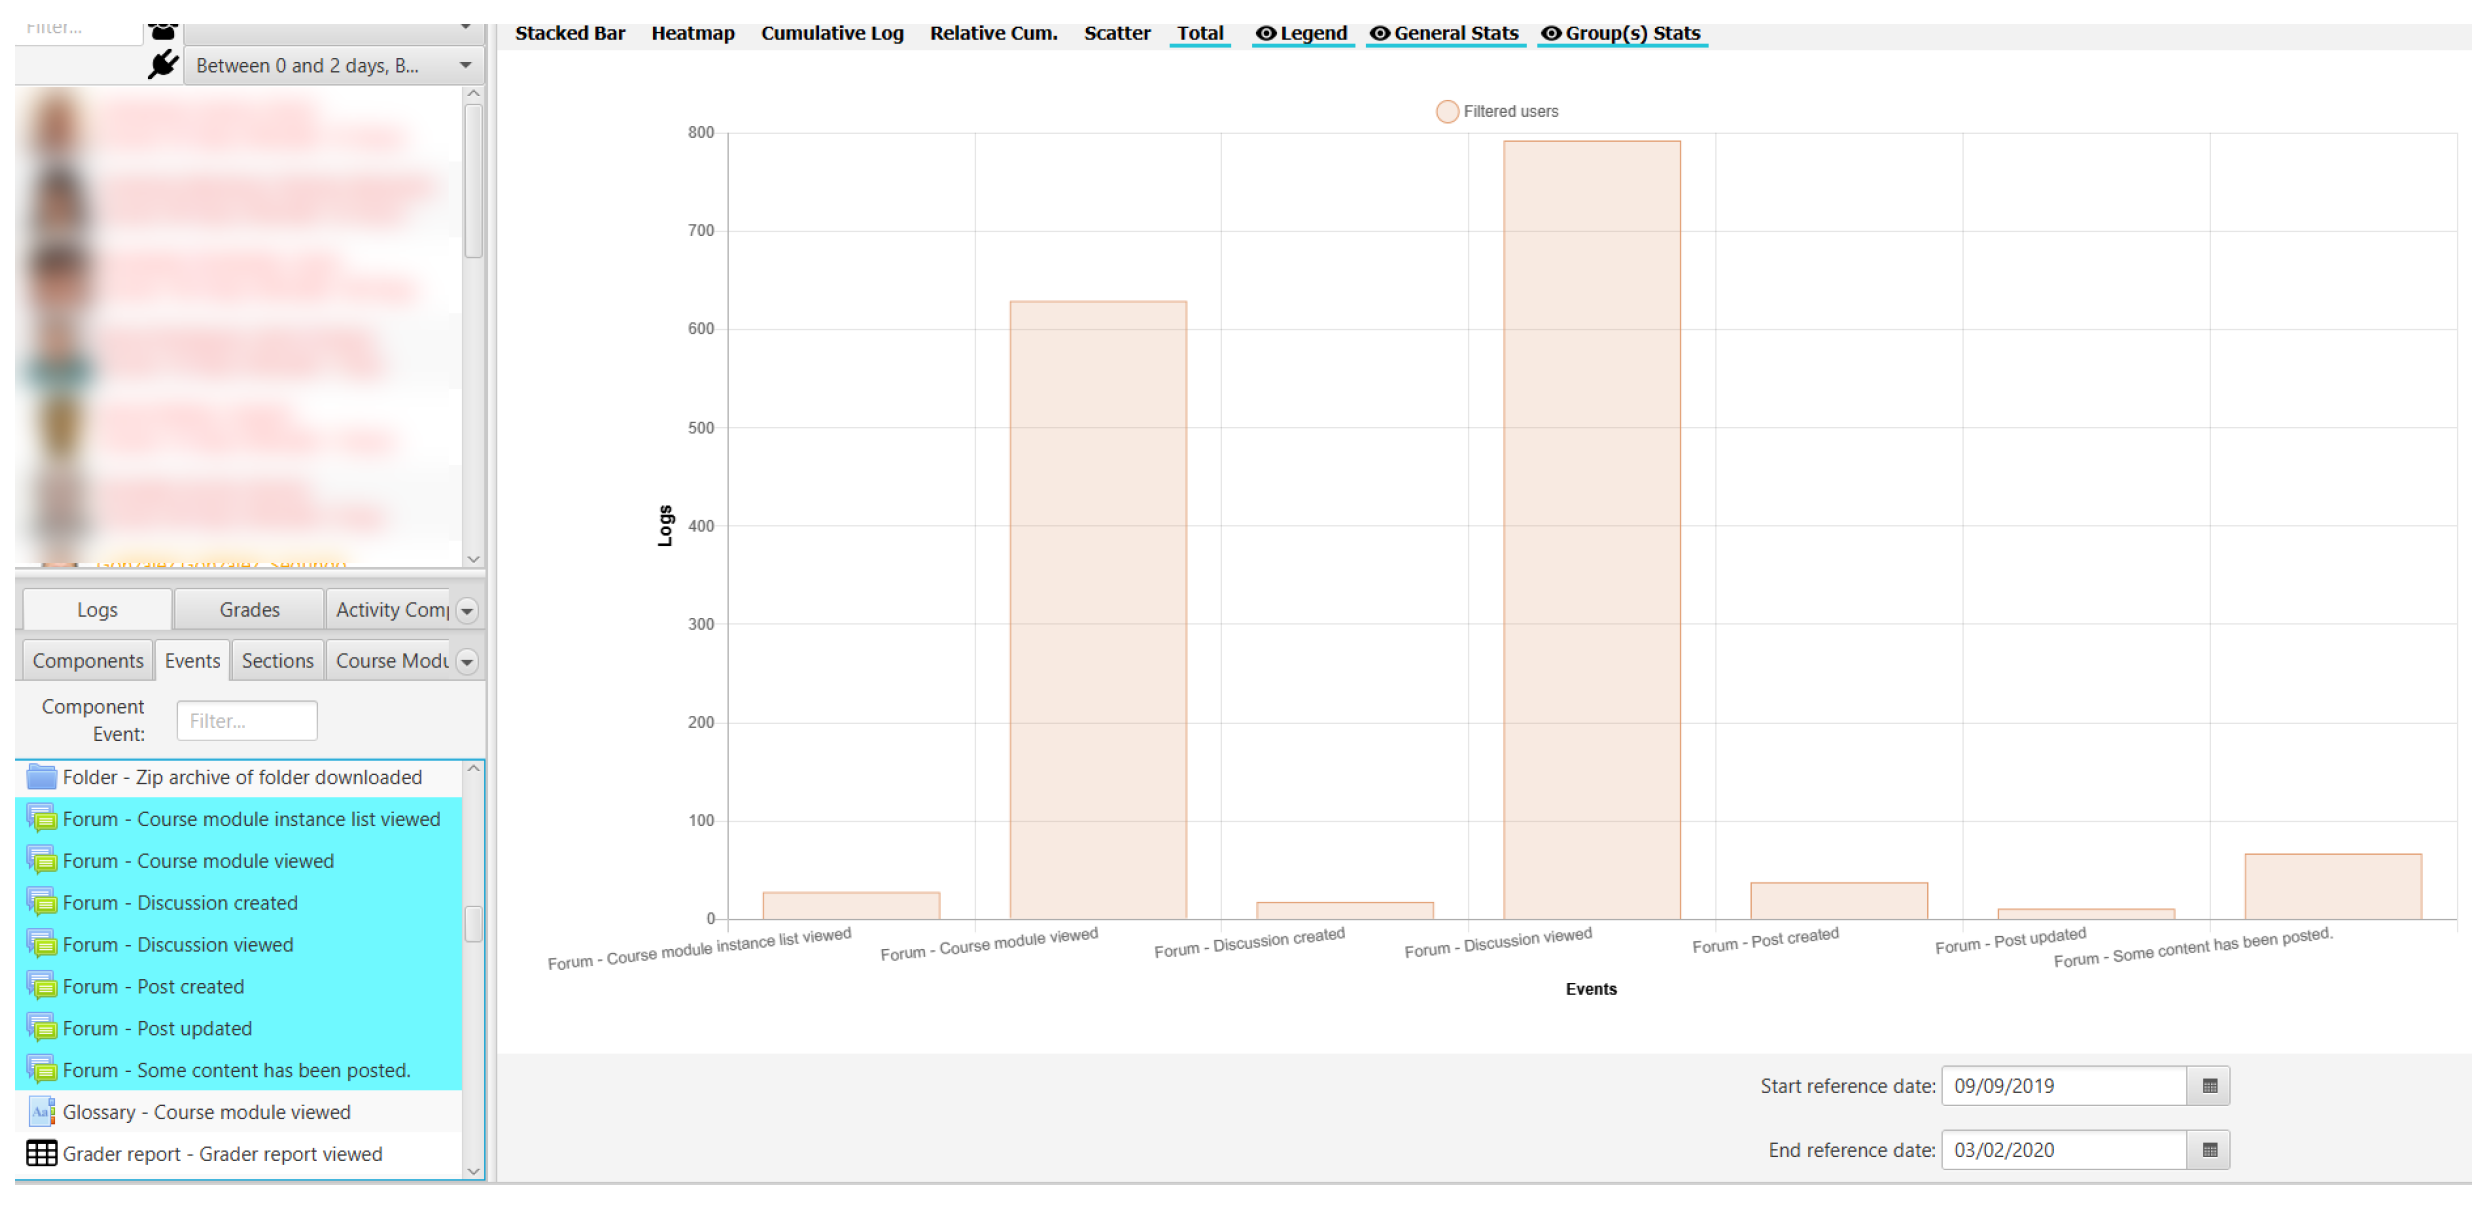Click the component event Filter input field

tap(247, 721)
